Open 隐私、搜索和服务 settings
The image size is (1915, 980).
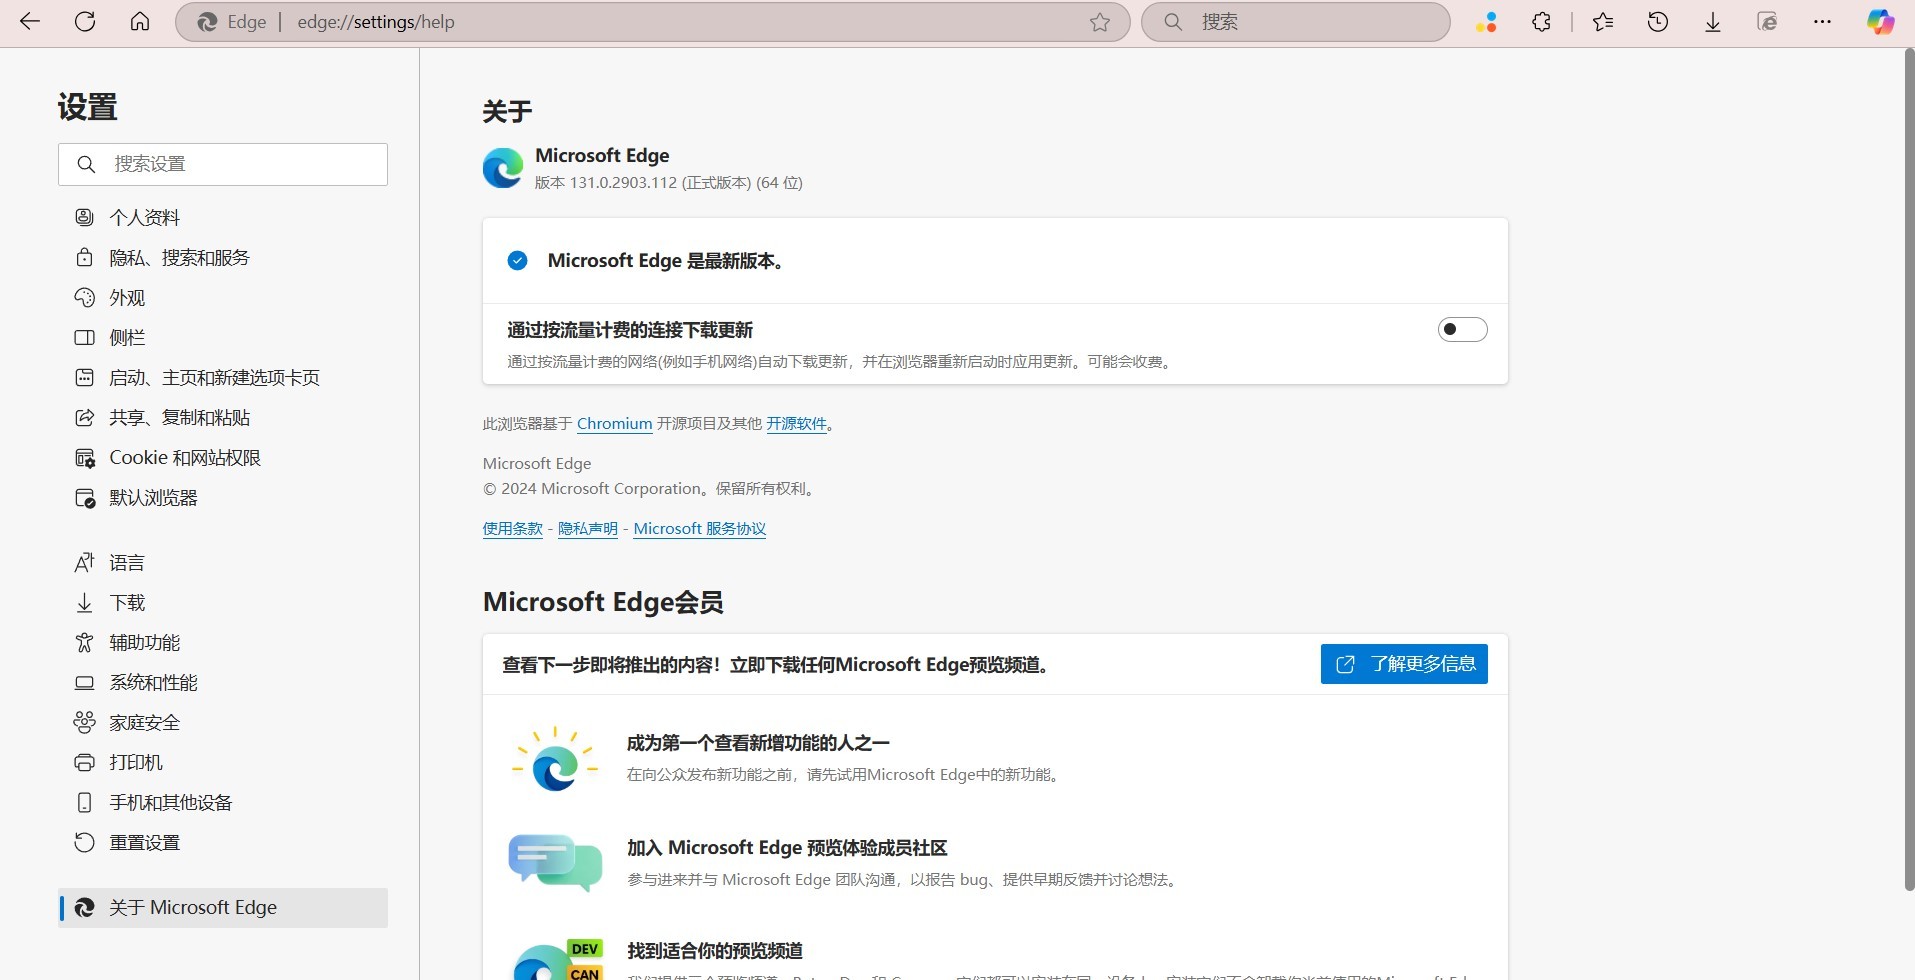223,257
